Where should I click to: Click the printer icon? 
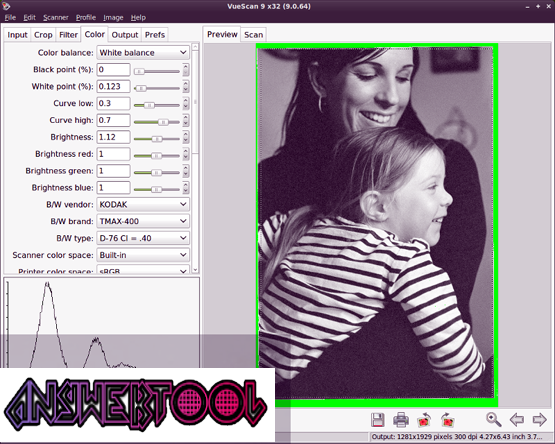click(x=401, y=420)
